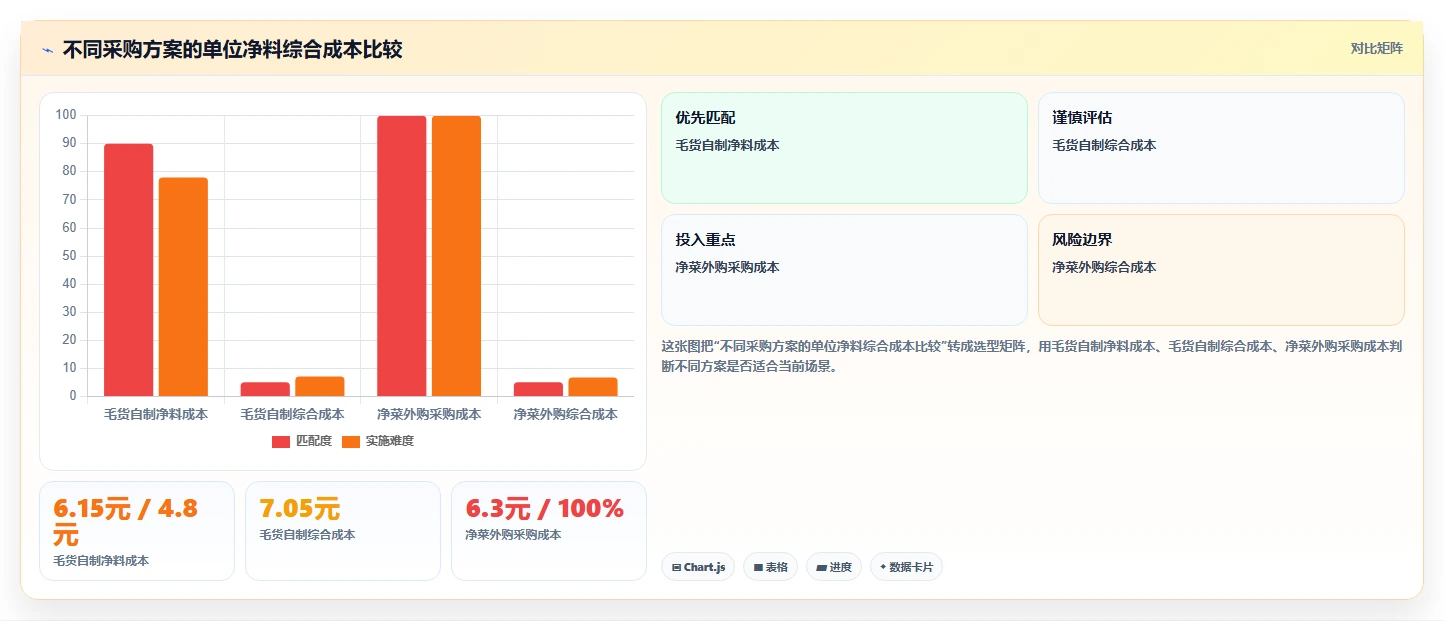Click the orange 实施难度 bar for 净菜外购采购成本
Viewport: 1444px width, 621px height.
456,256
